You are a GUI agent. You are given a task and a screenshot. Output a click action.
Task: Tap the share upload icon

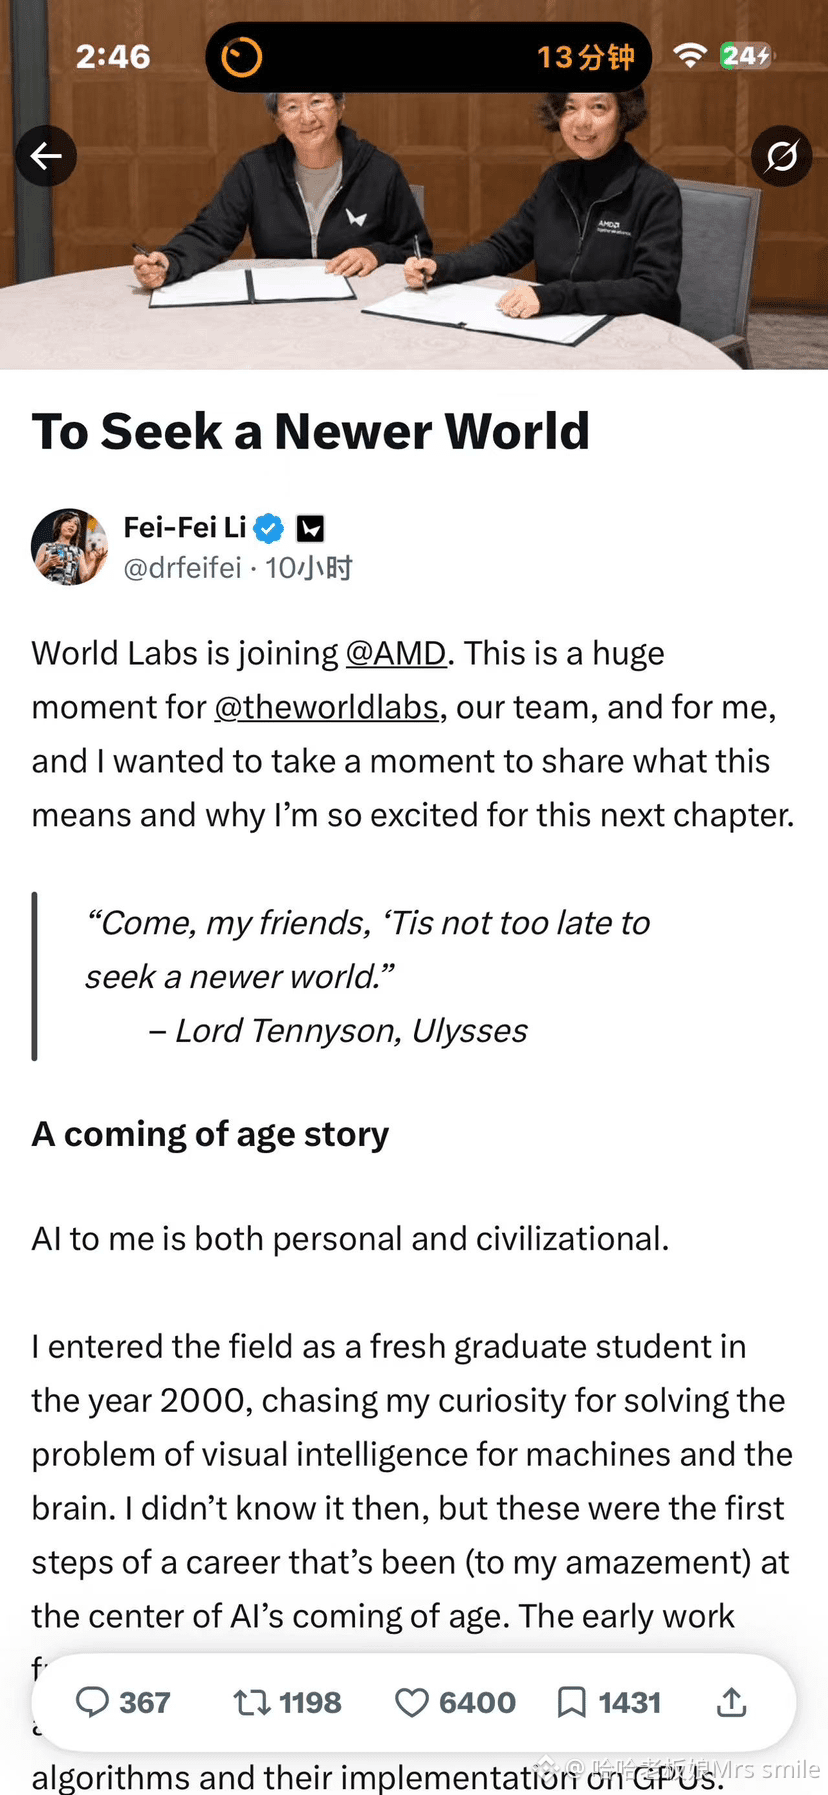[x=732, y=1701]
